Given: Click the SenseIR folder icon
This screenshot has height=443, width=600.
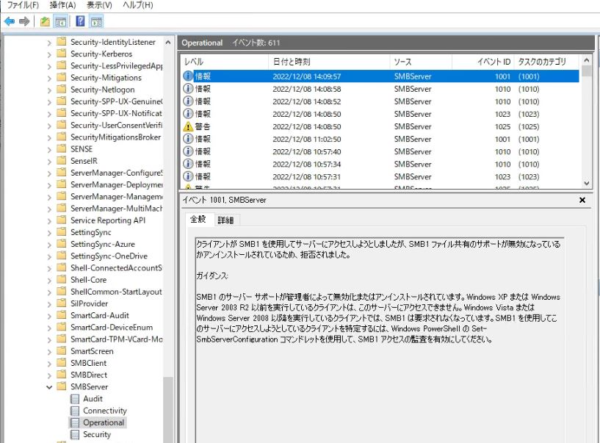Looking at the screenshot, I should (61, 160).
